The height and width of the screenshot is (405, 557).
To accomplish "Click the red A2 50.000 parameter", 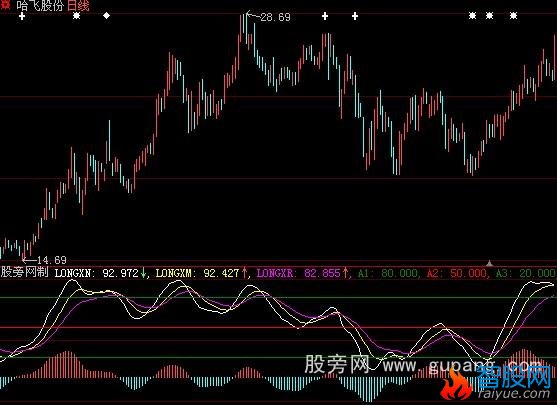I will click(456, 273).
